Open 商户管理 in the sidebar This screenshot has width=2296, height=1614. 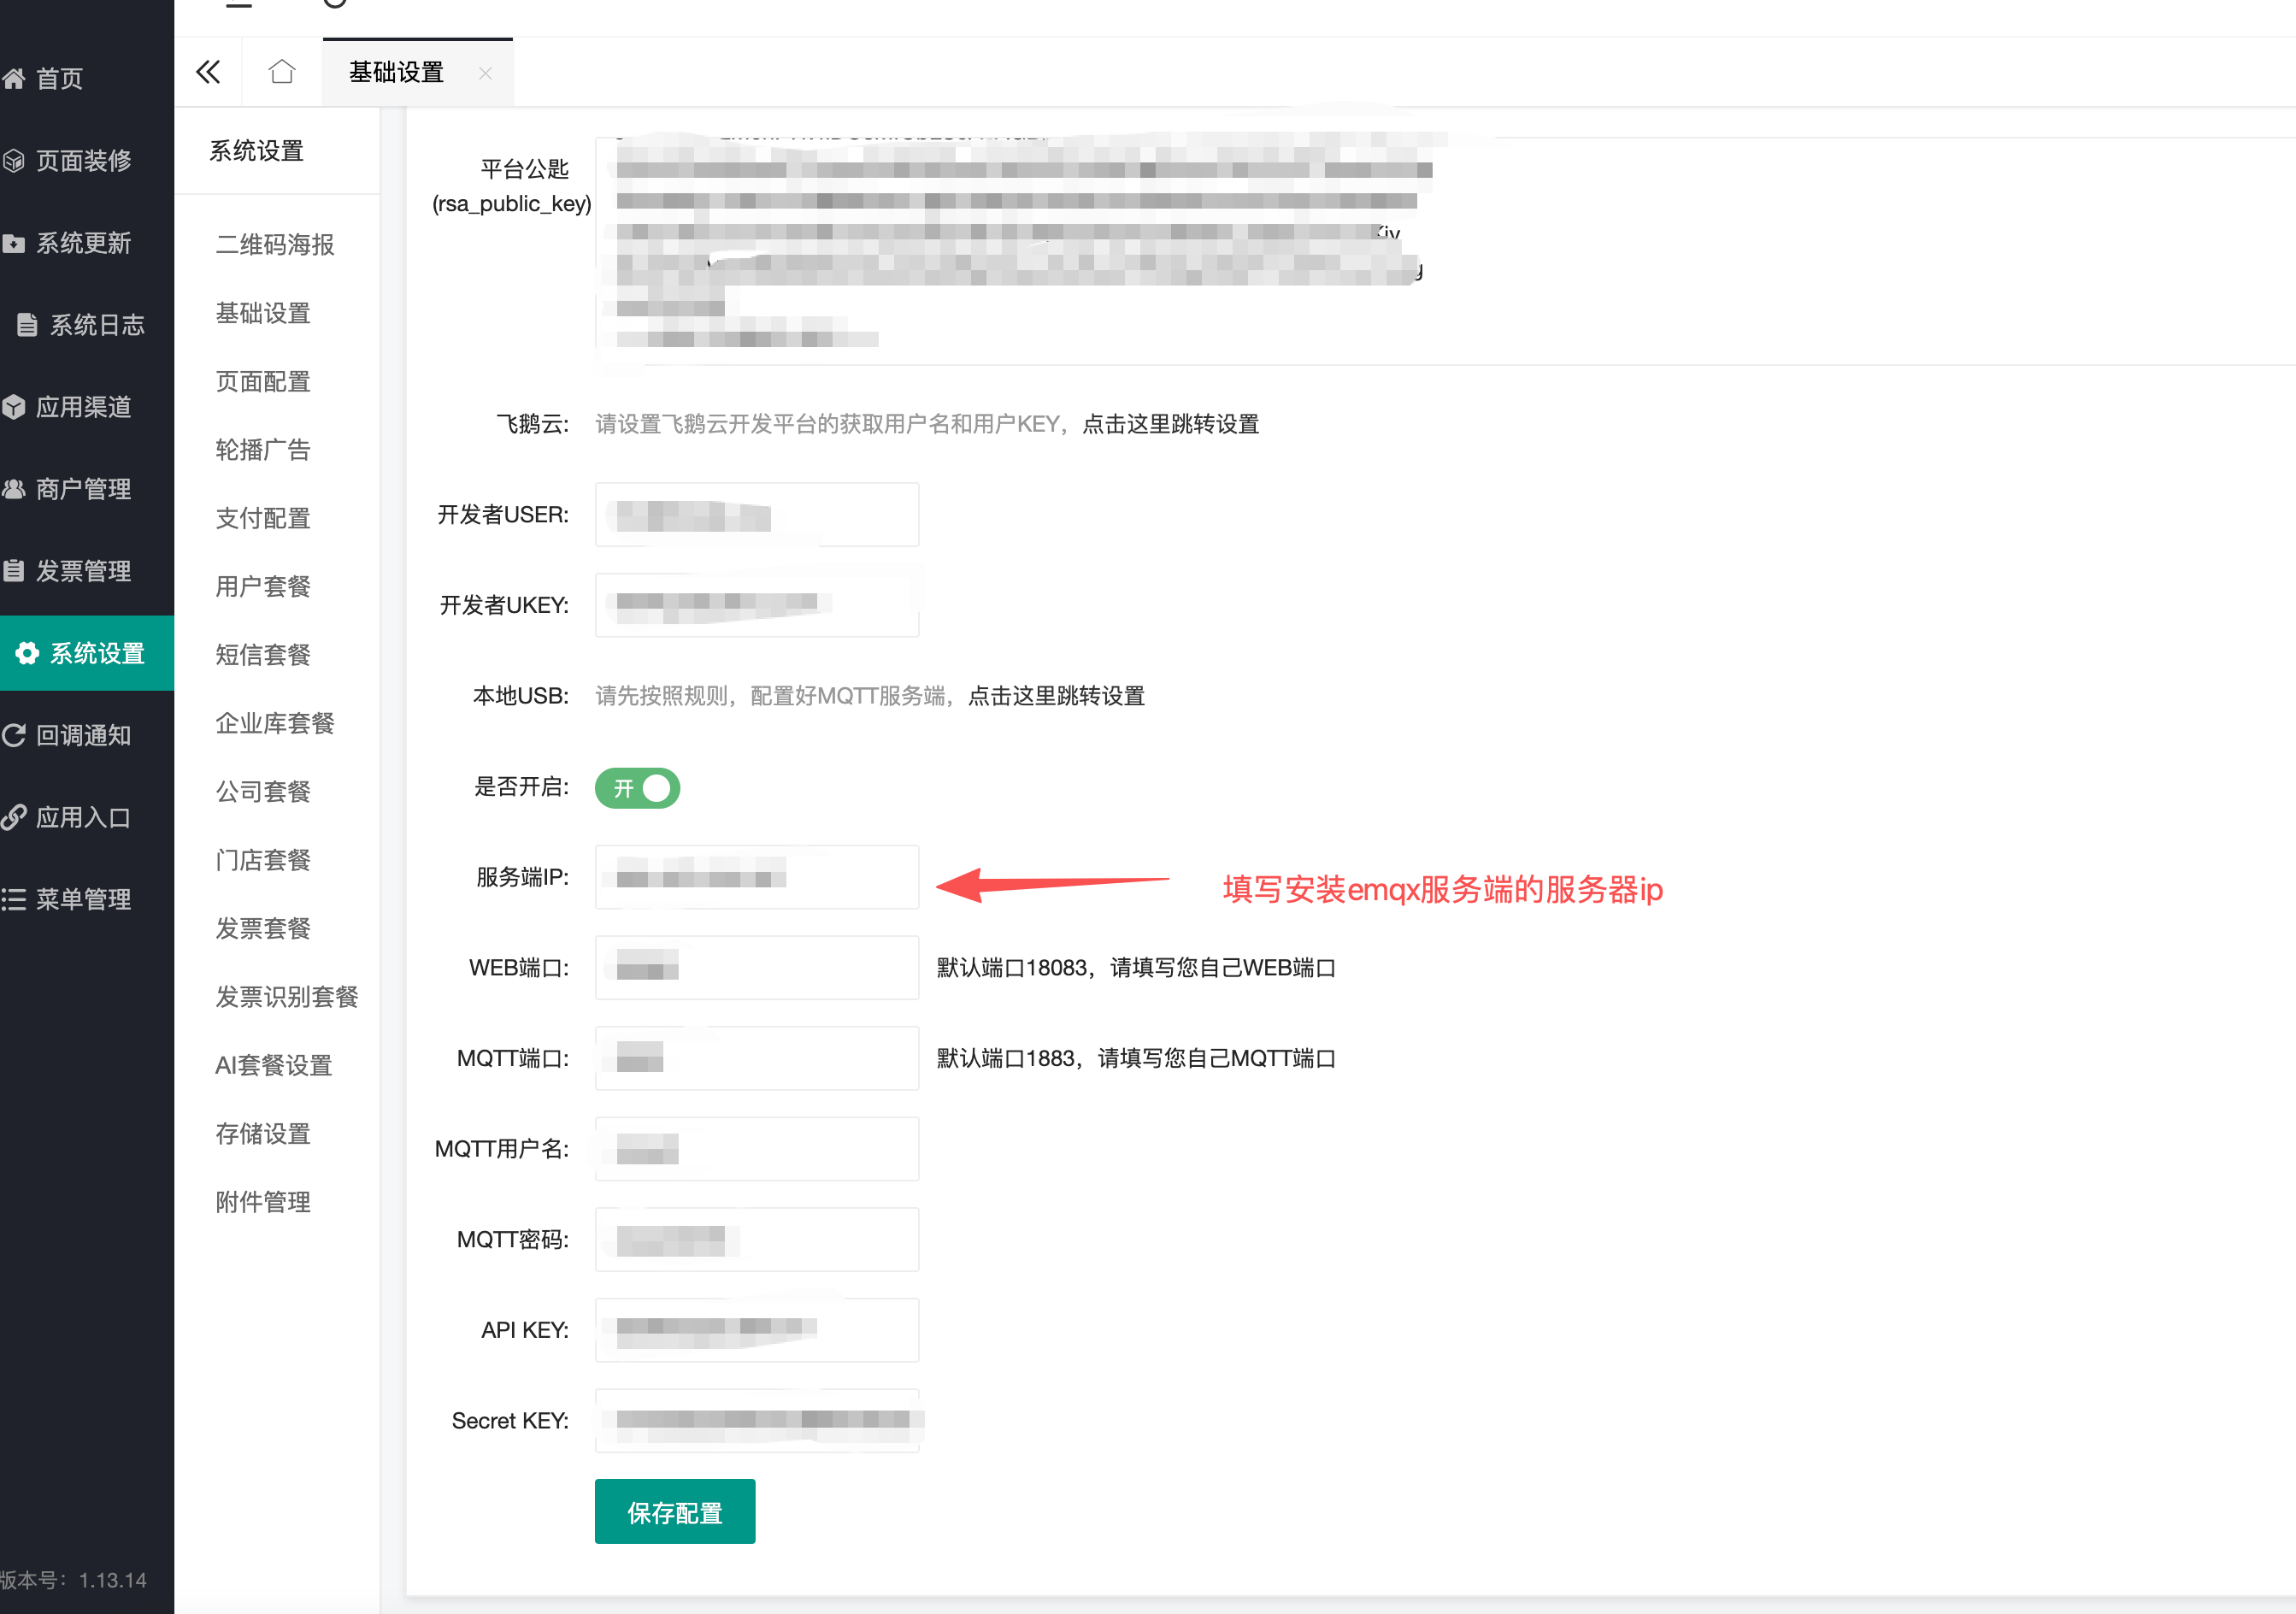82,489
